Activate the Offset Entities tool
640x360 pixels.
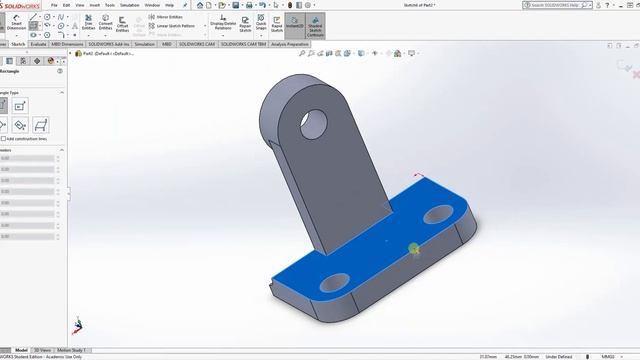[122, 24]
